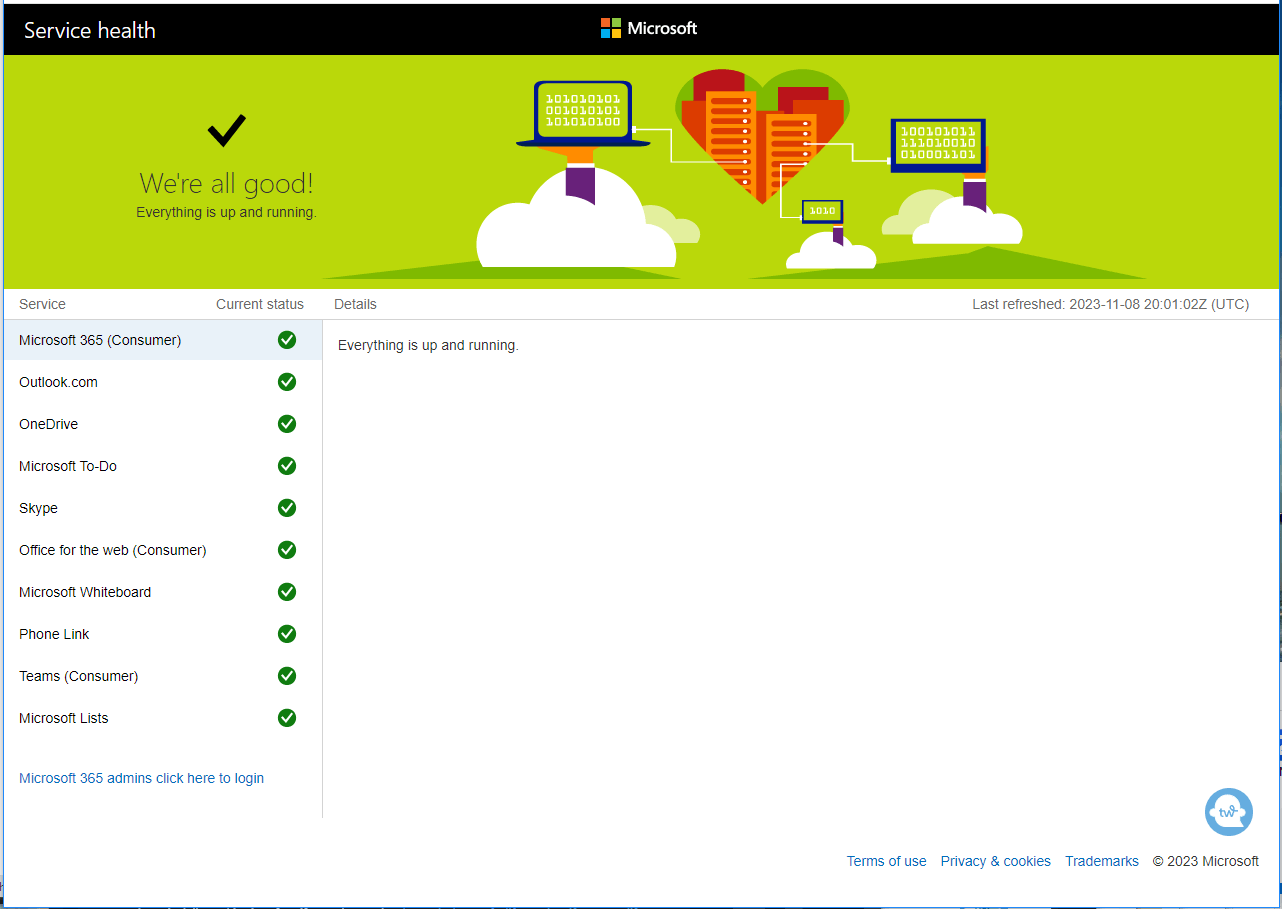
Task: Click green status check for Microsoft Whiteboard
Action: pos(287,592)
